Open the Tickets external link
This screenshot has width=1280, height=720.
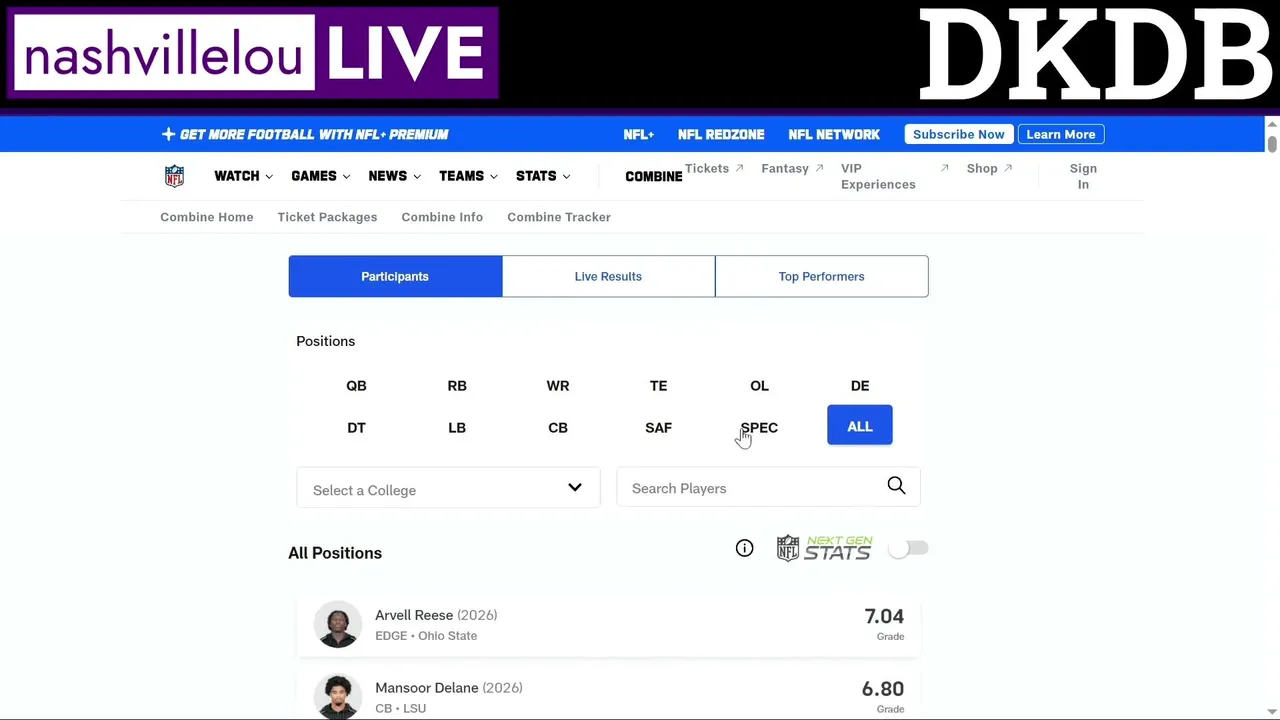[x=714, y=168]
